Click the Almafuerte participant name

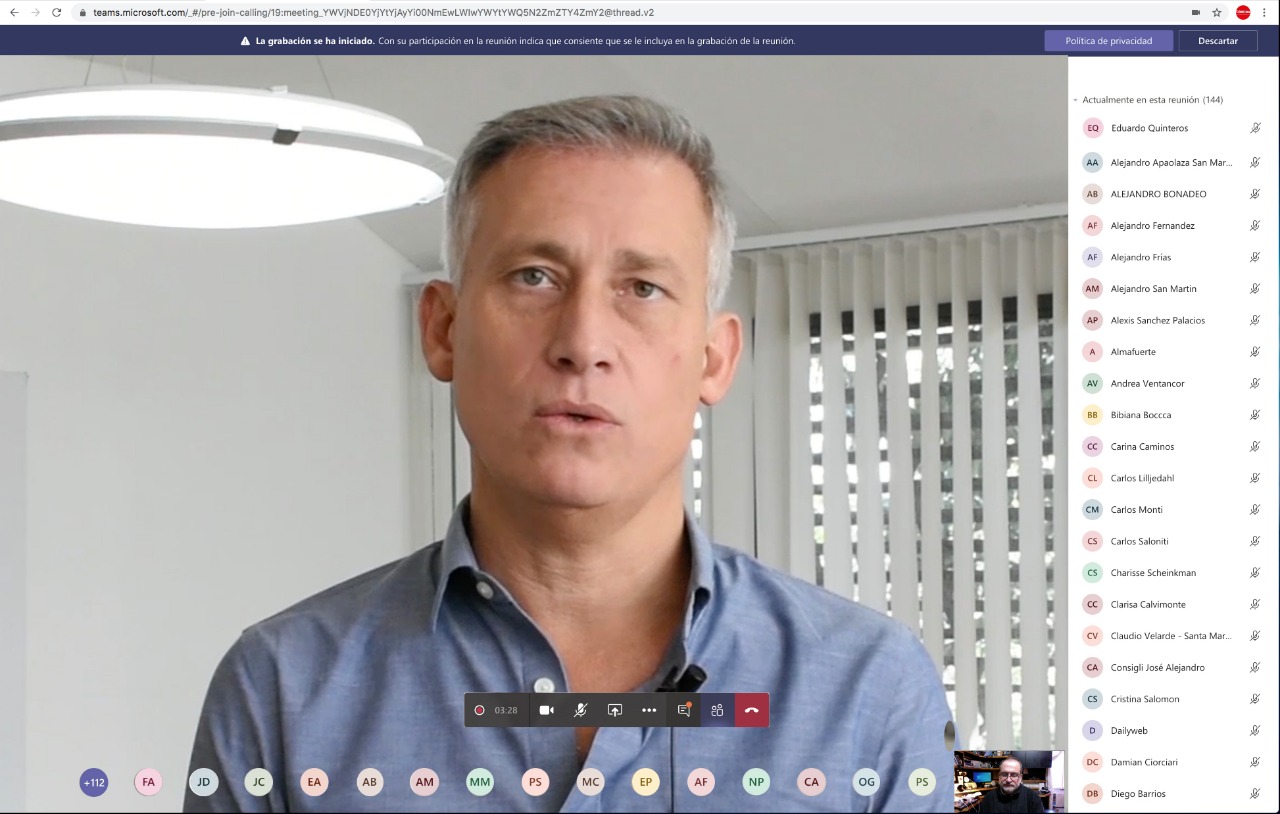pyautogui.click(x=1134, y=352)
